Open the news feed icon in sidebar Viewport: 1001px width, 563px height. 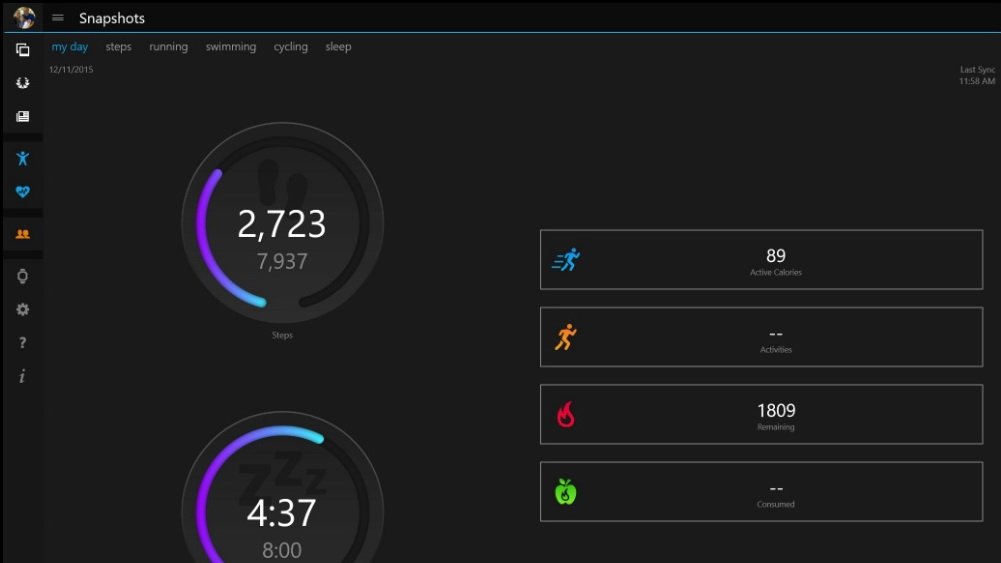(x=22, y=116)
